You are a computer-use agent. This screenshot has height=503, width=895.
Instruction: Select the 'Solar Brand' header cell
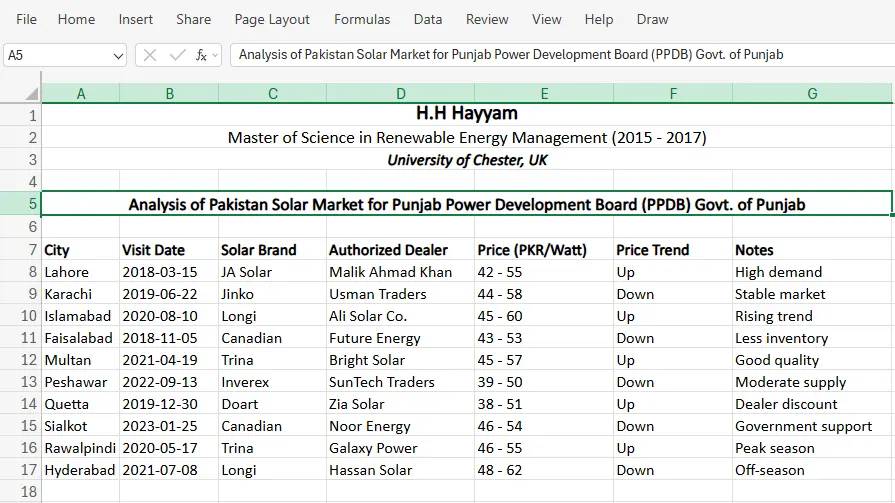click(272, 250)
